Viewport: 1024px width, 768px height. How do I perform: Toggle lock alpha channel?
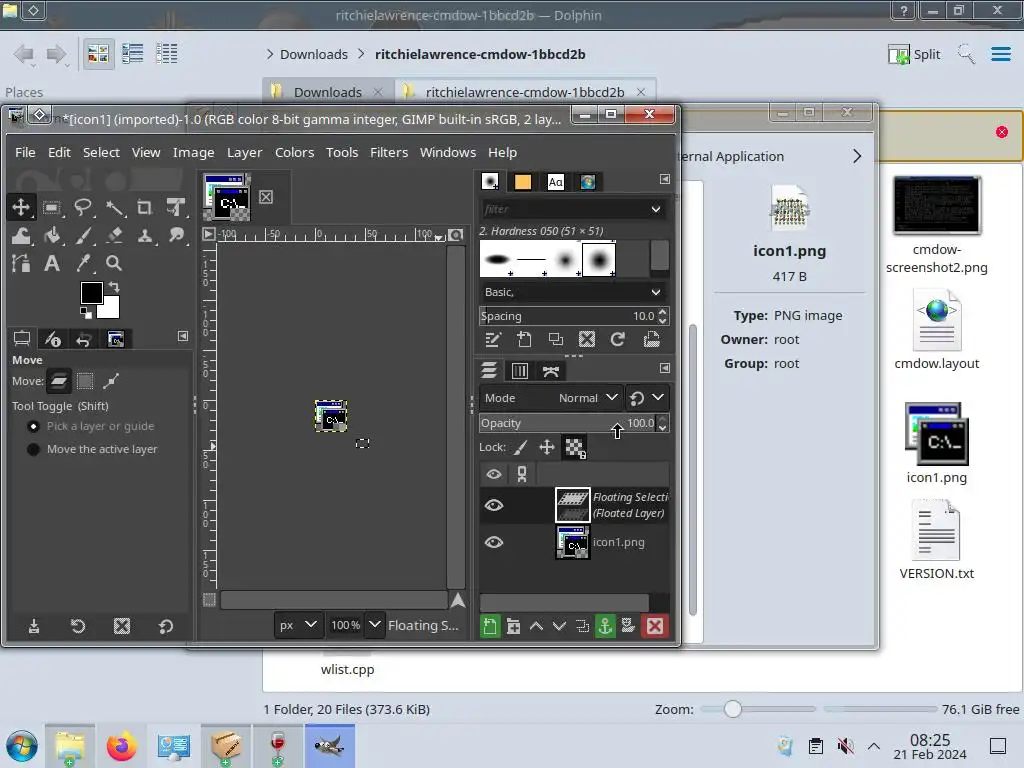point(575,447)
